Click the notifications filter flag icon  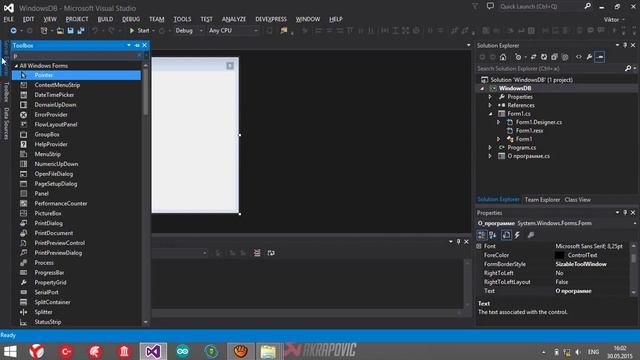click(x=475, y=6)
